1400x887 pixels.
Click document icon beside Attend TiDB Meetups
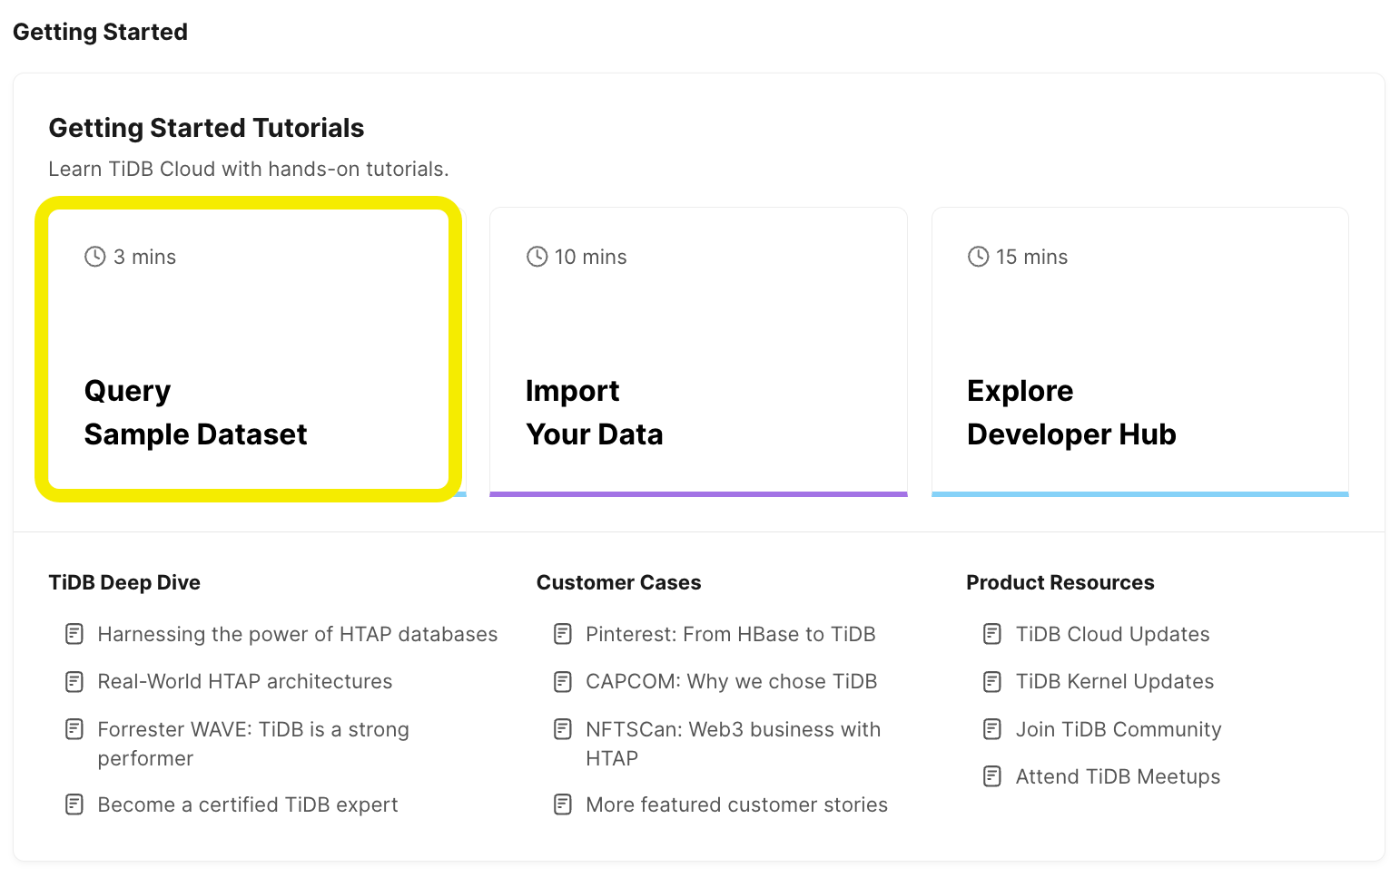pos(992,777)
